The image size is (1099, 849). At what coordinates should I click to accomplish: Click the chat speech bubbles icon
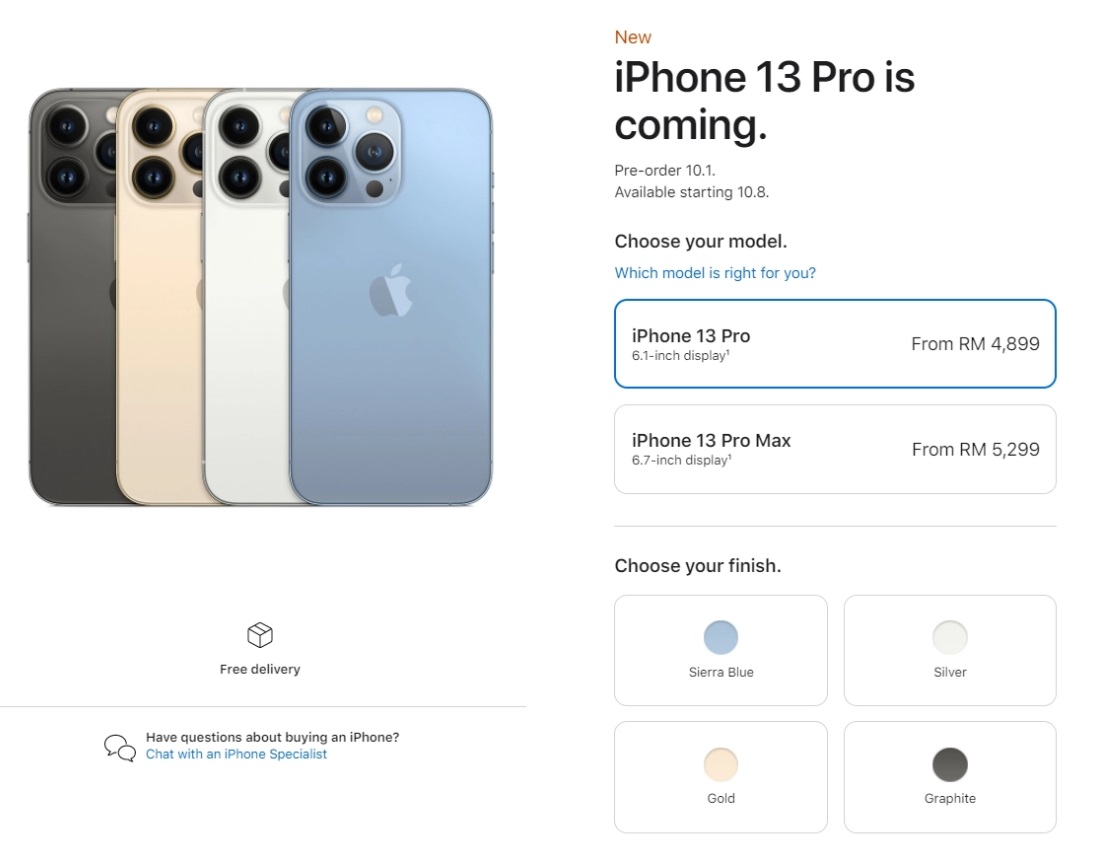(x=120, y=747)
